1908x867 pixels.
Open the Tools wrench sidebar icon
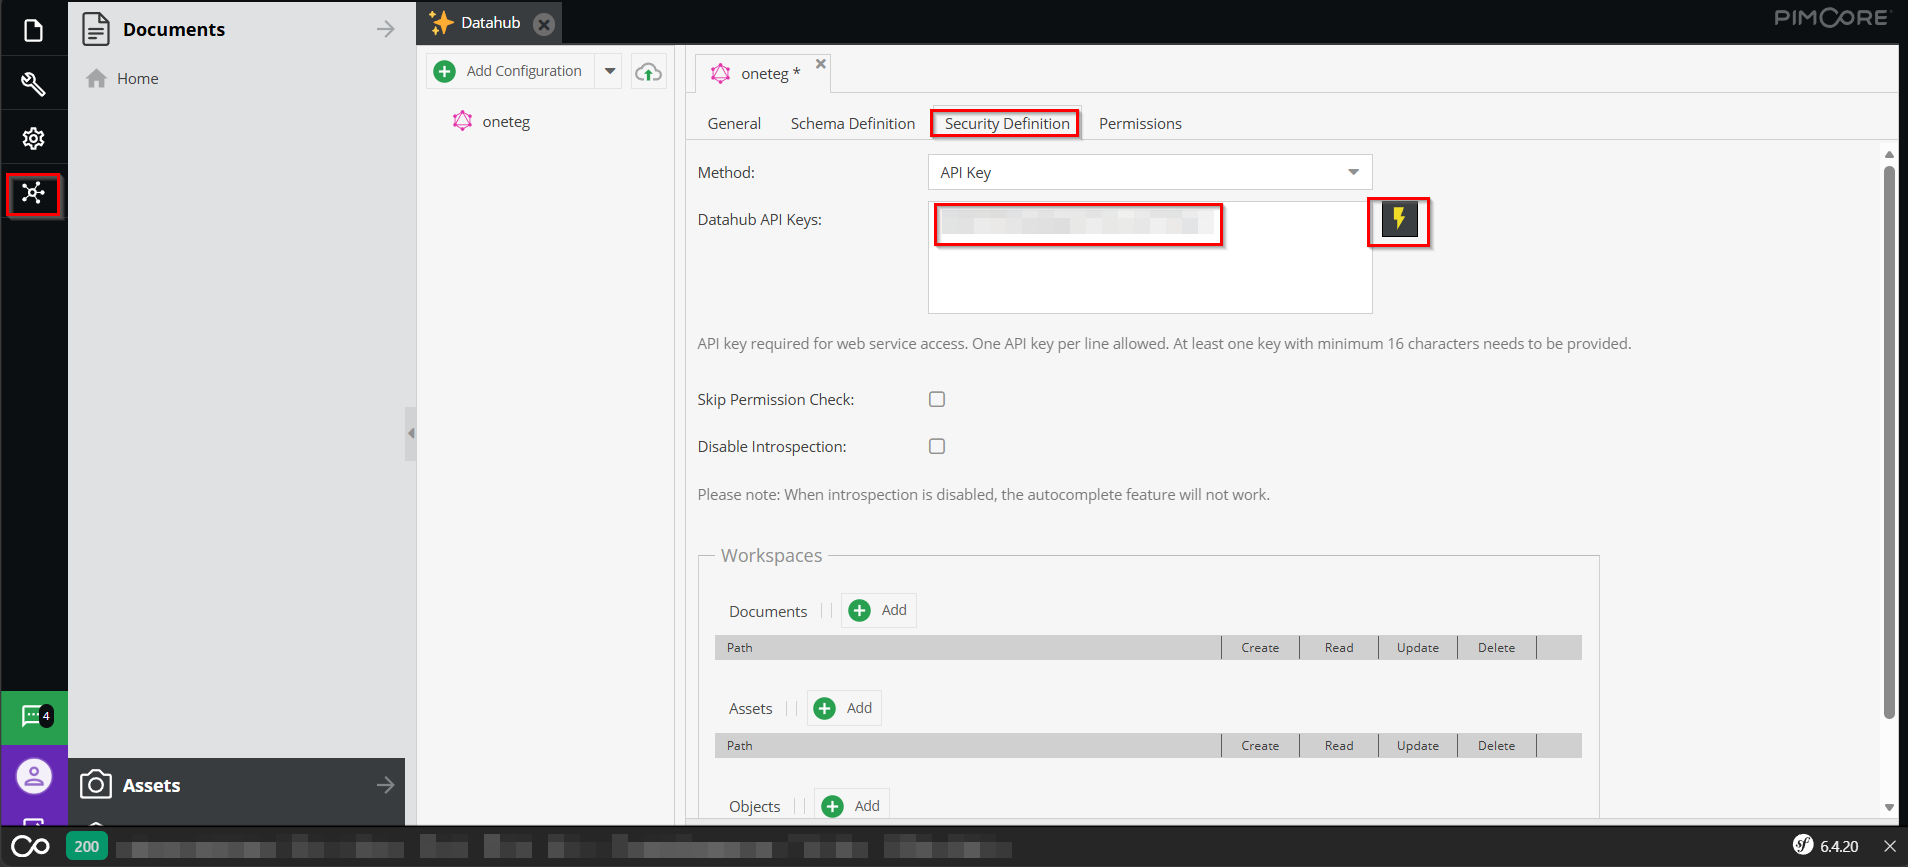point(33,84)
